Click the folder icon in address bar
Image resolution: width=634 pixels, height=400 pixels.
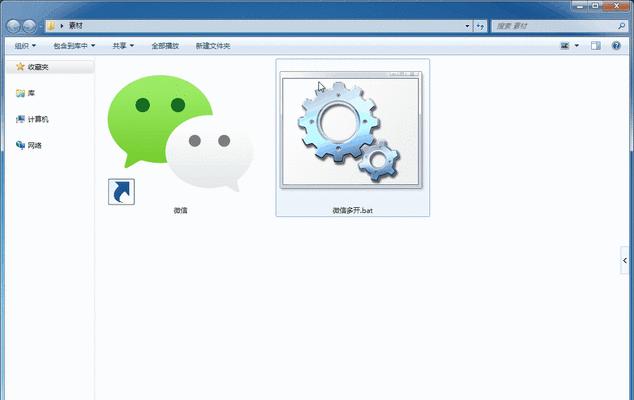click(51, 26)
